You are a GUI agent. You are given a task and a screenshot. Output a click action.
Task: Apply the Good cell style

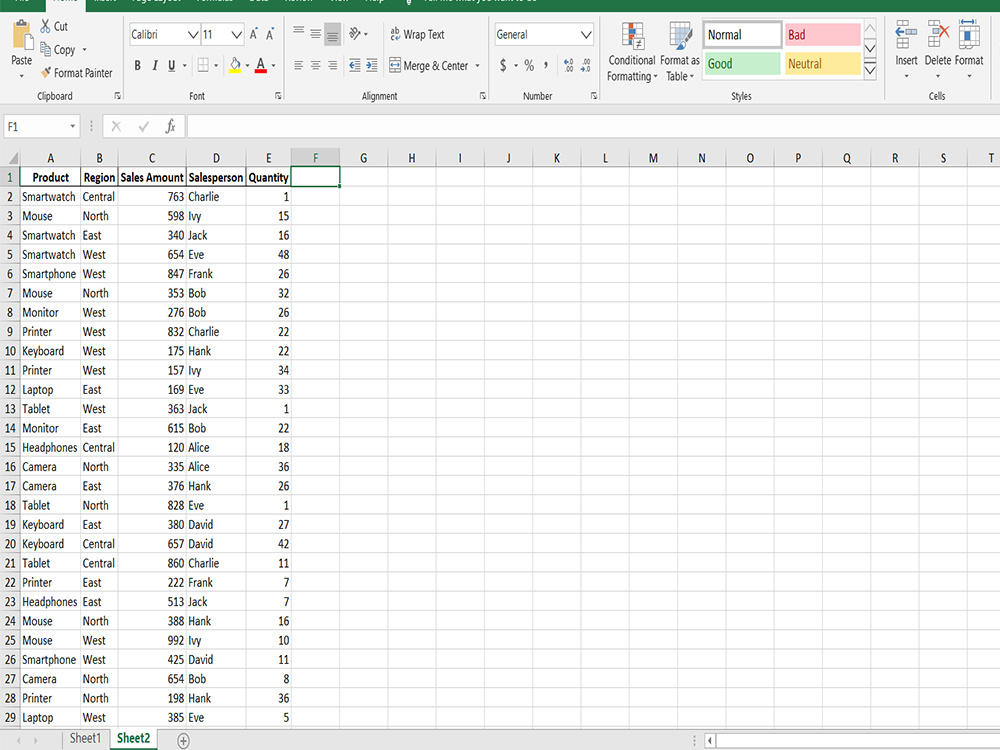pyautogui.click(x=742, y=64)
